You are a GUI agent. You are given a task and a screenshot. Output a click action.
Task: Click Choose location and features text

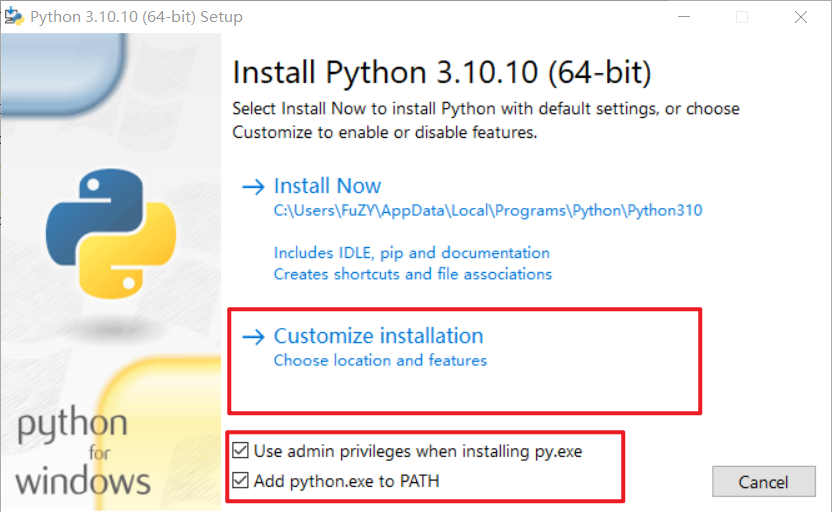click(380, 361)
